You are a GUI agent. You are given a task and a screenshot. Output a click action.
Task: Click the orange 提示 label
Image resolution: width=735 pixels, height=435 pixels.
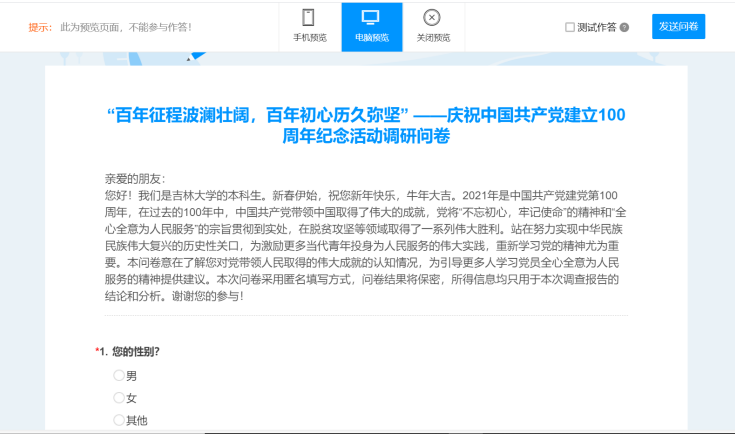coord(39,27)
